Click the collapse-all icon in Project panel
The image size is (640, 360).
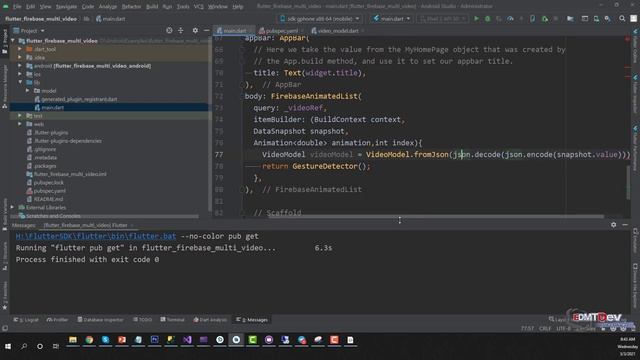coord(180,30)
